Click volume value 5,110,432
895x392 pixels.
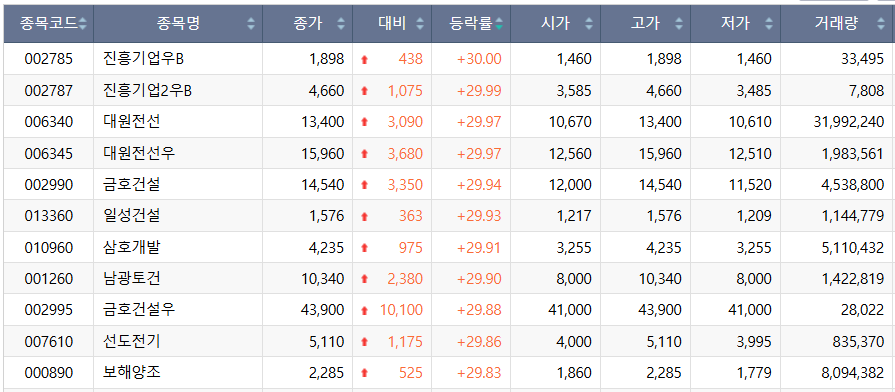pos(852,247)
